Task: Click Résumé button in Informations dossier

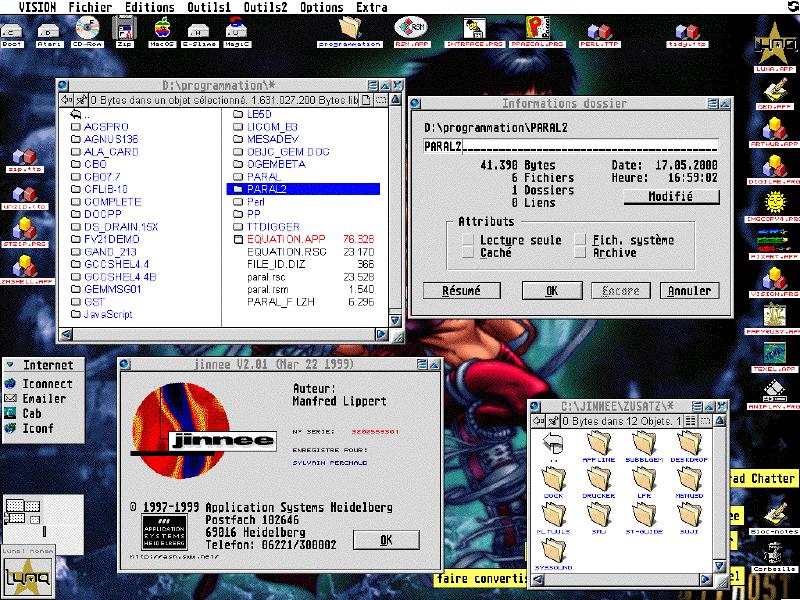Action: (462, 291)
